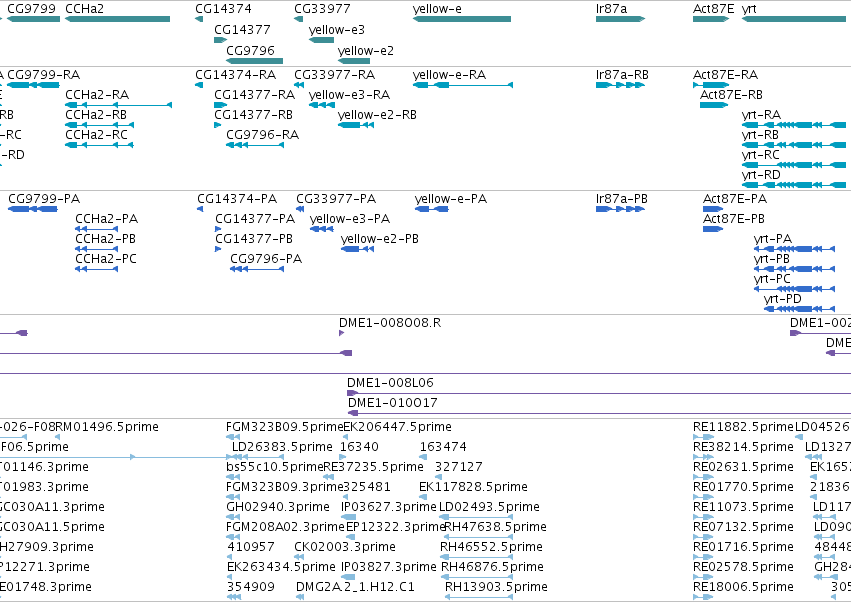Click the RE37235.5prime EST label
The height and width of the screenshot is (602, 851).
[373, 467]
